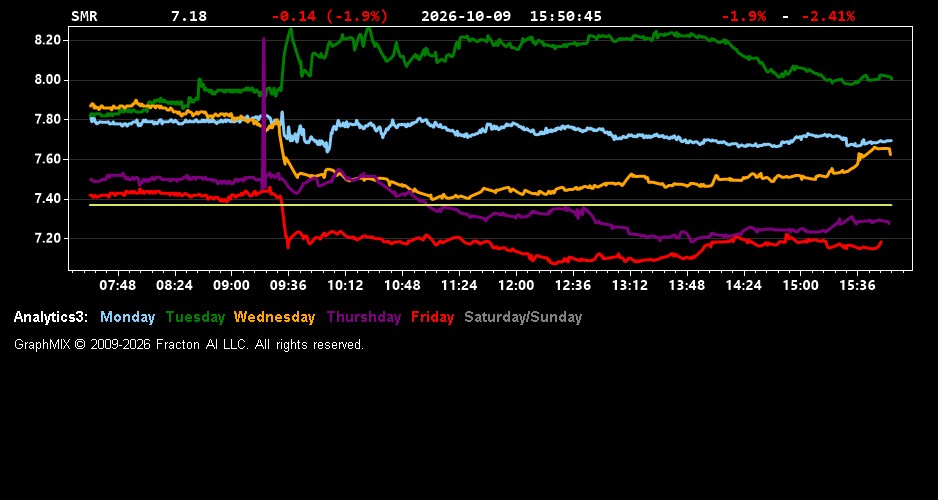This screenshot has width=938, height=500.
Task: Click the 7.80 y-axis label
Action: (x=48, y=120)
